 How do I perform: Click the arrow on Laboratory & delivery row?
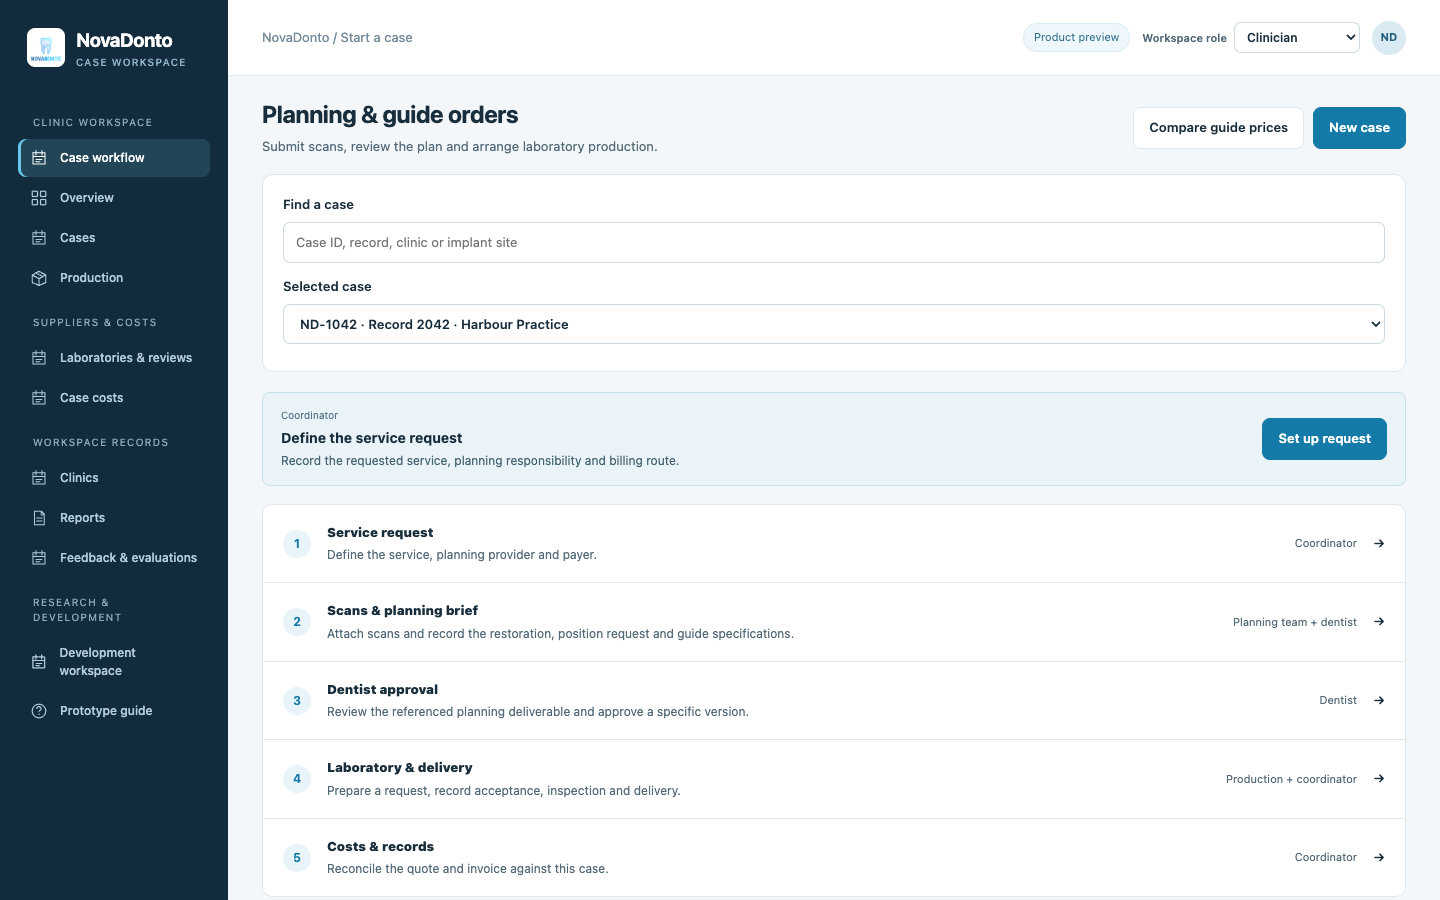1379,779
